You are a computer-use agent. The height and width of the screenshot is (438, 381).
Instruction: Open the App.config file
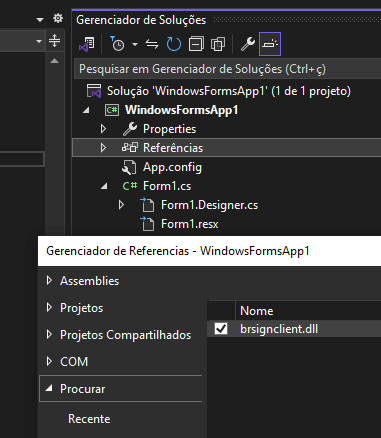point(172,167)
